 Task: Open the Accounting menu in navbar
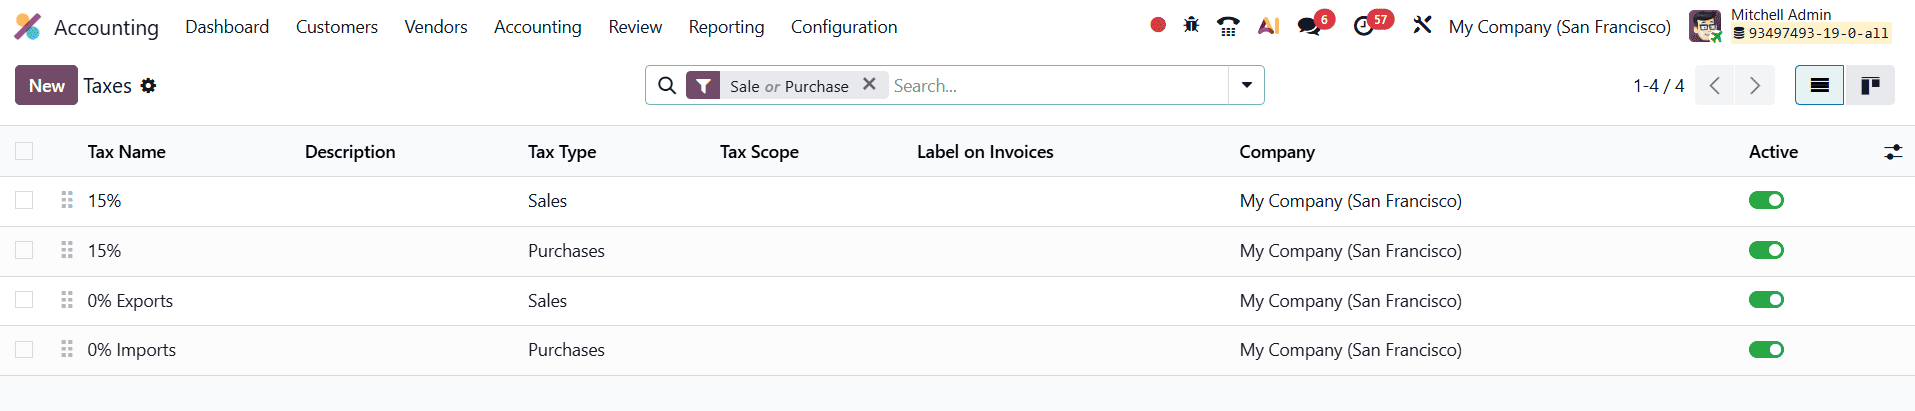tap(538, 27)
